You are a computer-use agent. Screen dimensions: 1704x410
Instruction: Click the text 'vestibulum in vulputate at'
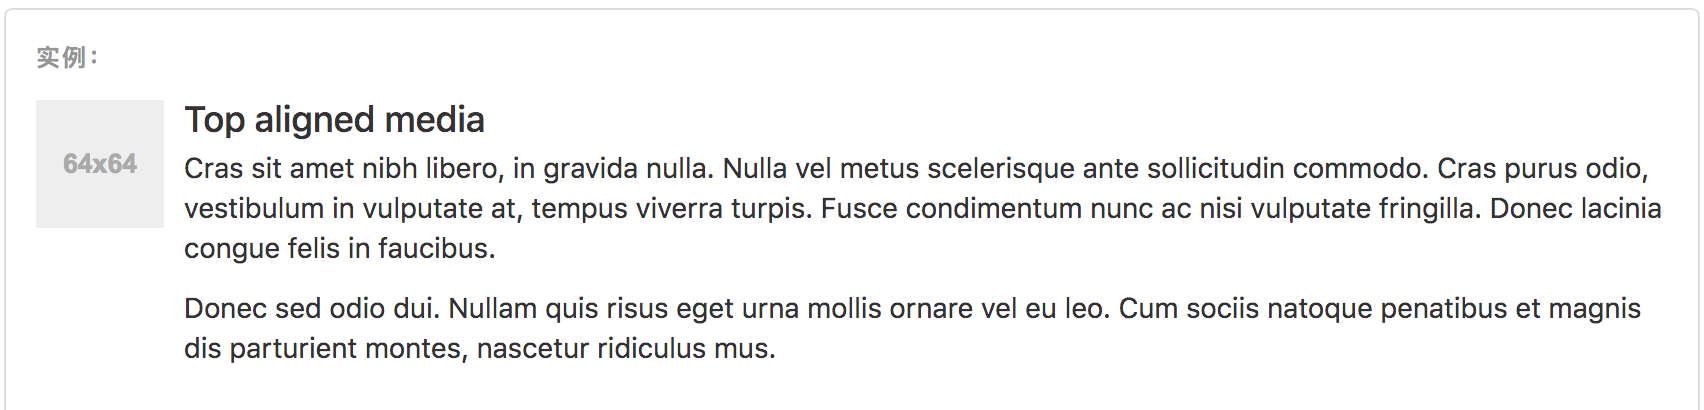353,209
